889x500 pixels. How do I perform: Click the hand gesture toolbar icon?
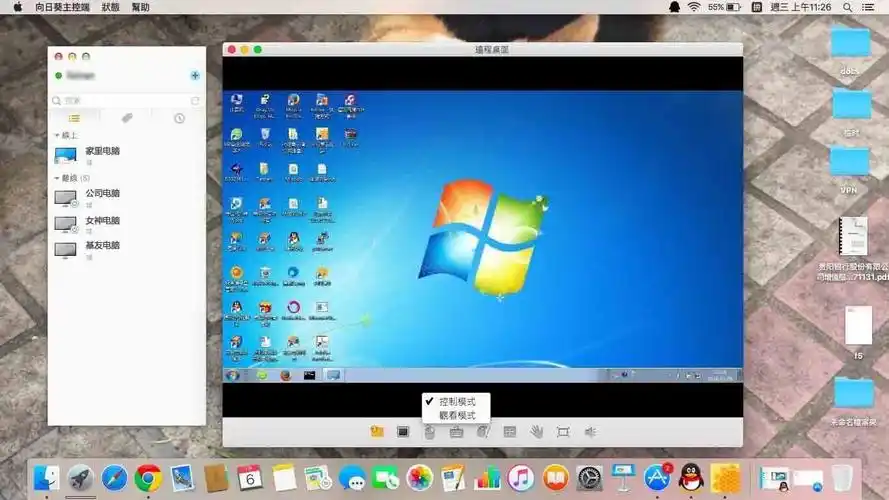(536, 432)
